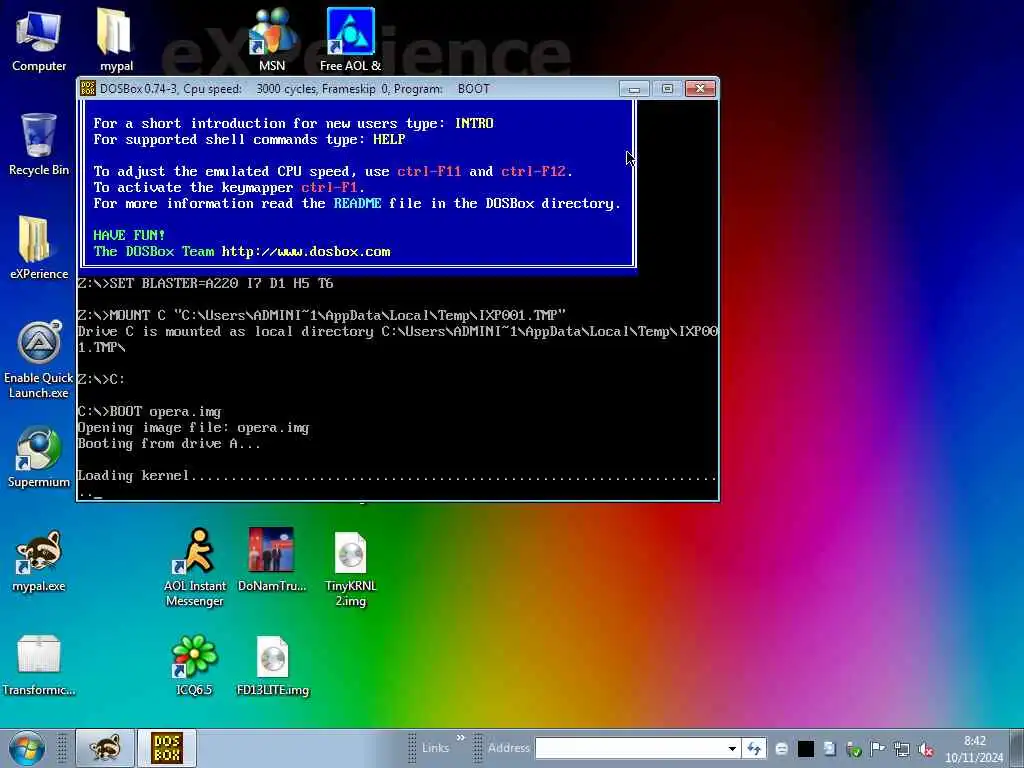The height and width of the screenshot is (768, 1024).
Task: Click the round gray tray icon
Action: [x=781, y=749]
